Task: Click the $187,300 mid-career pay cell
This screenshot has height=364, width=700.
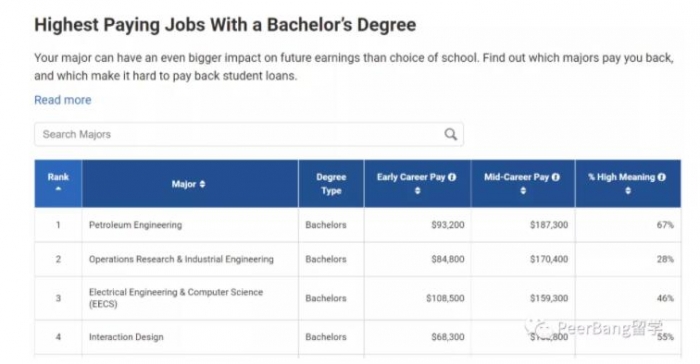Action: [549, 225]
